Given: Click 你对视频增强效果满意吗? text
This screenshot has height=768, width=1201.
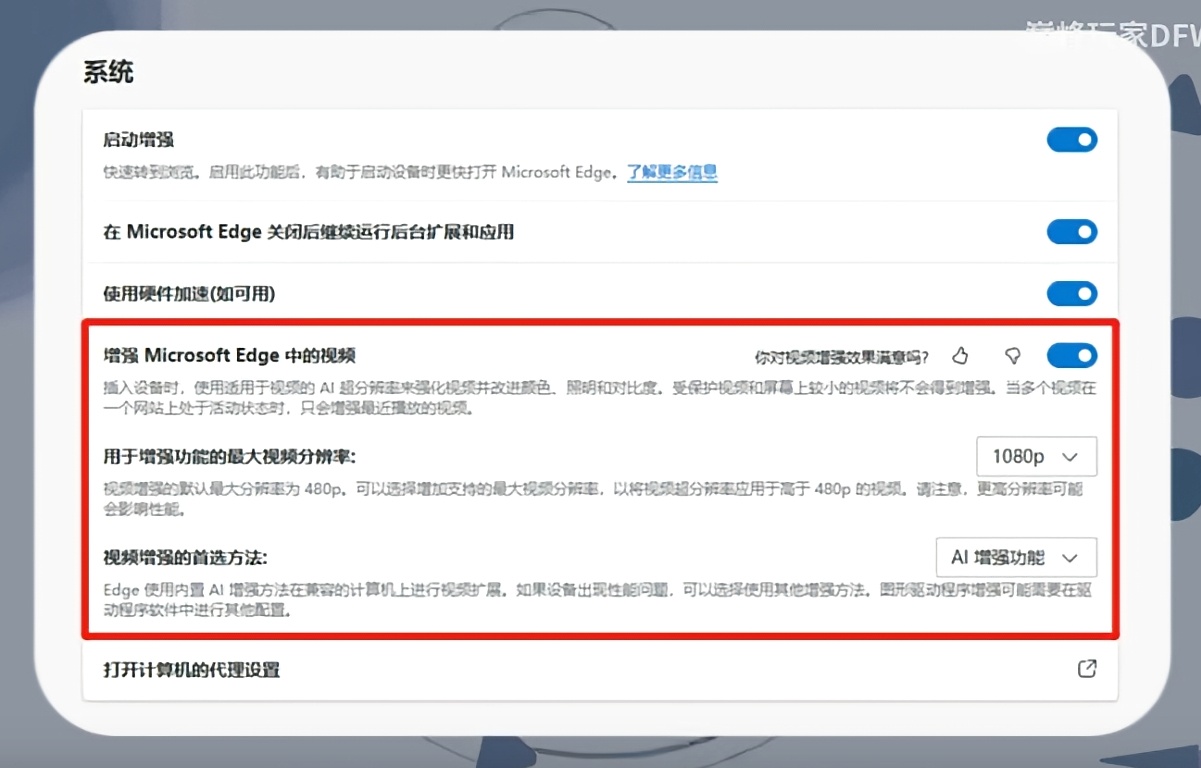Looking at the screenshot, I should (841, 357).
